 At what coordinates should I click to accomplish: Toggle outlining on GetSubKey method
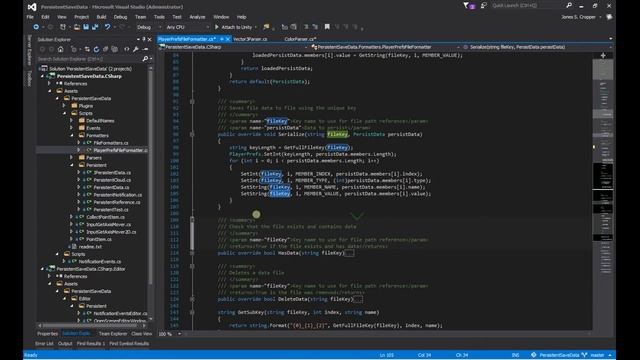[192, 312]
